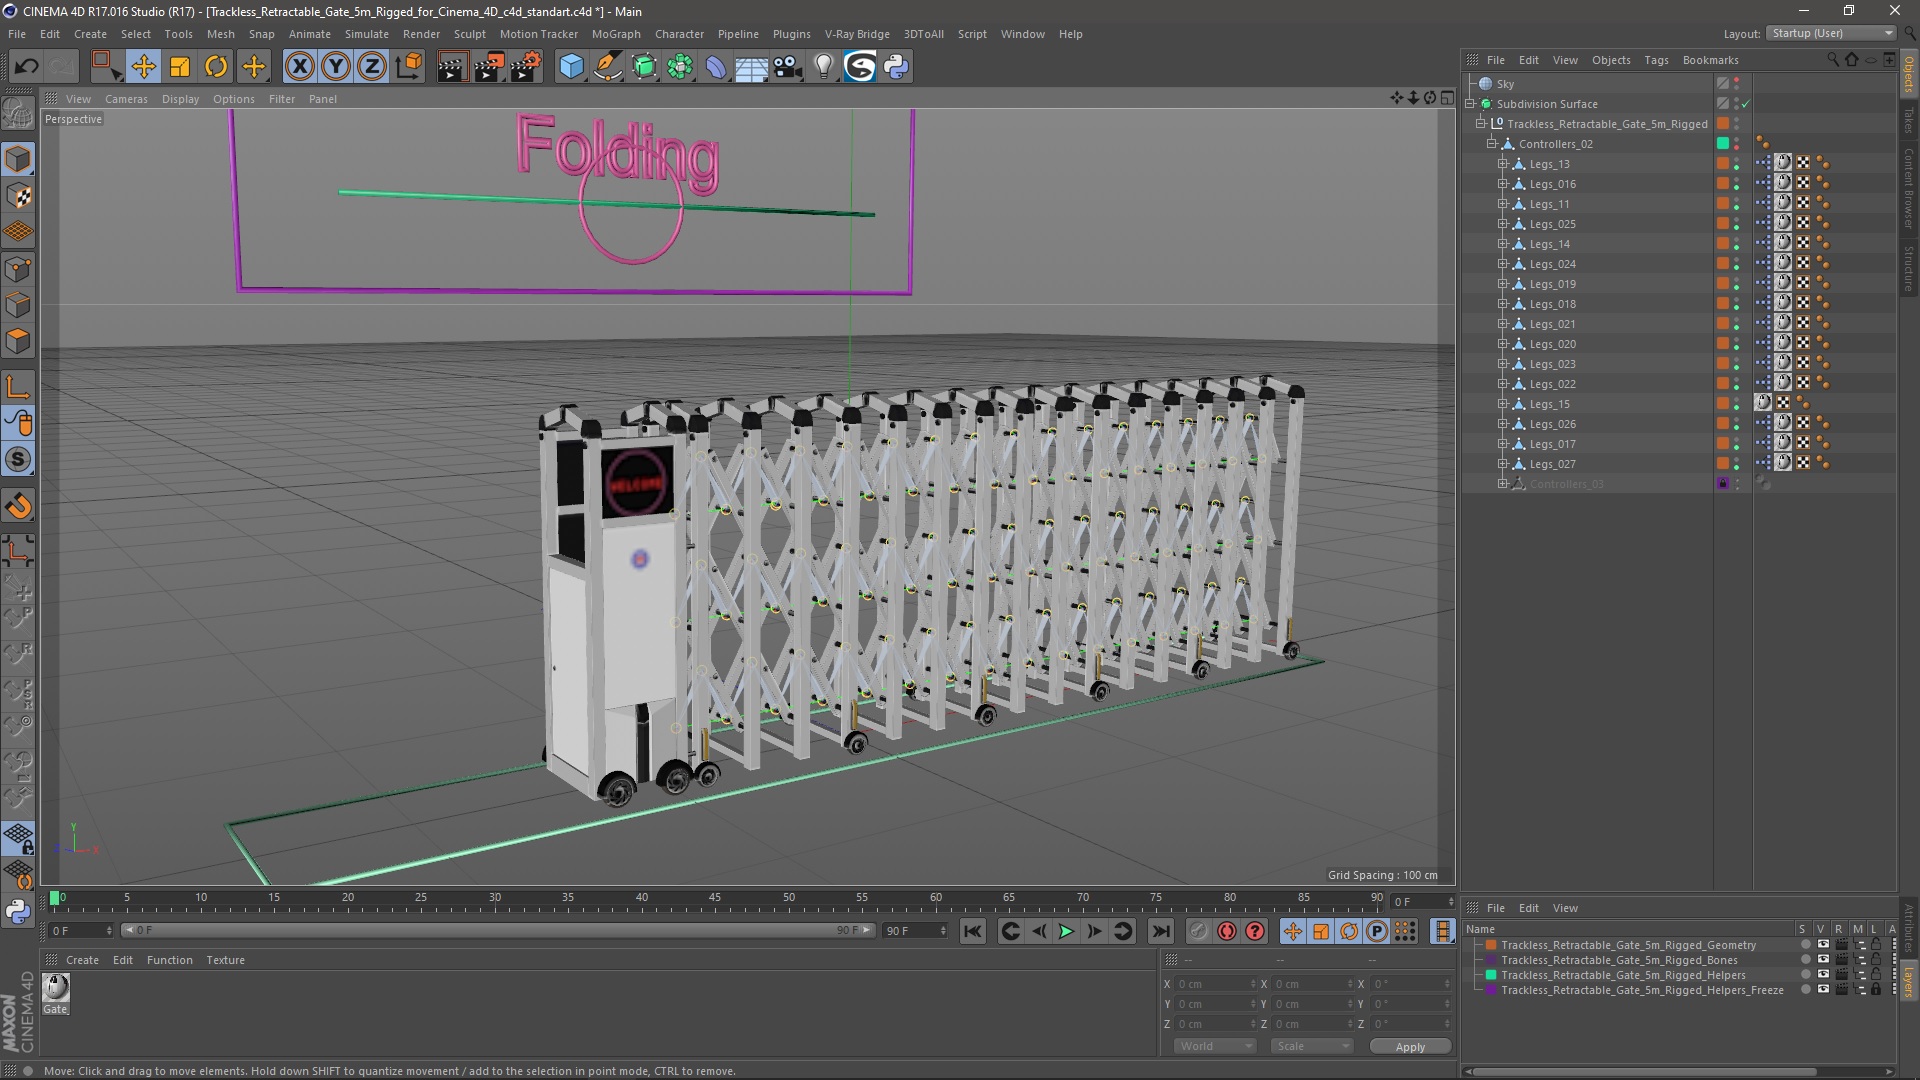
Task: Open the material manager Texture menu
Action: [225, 960]
